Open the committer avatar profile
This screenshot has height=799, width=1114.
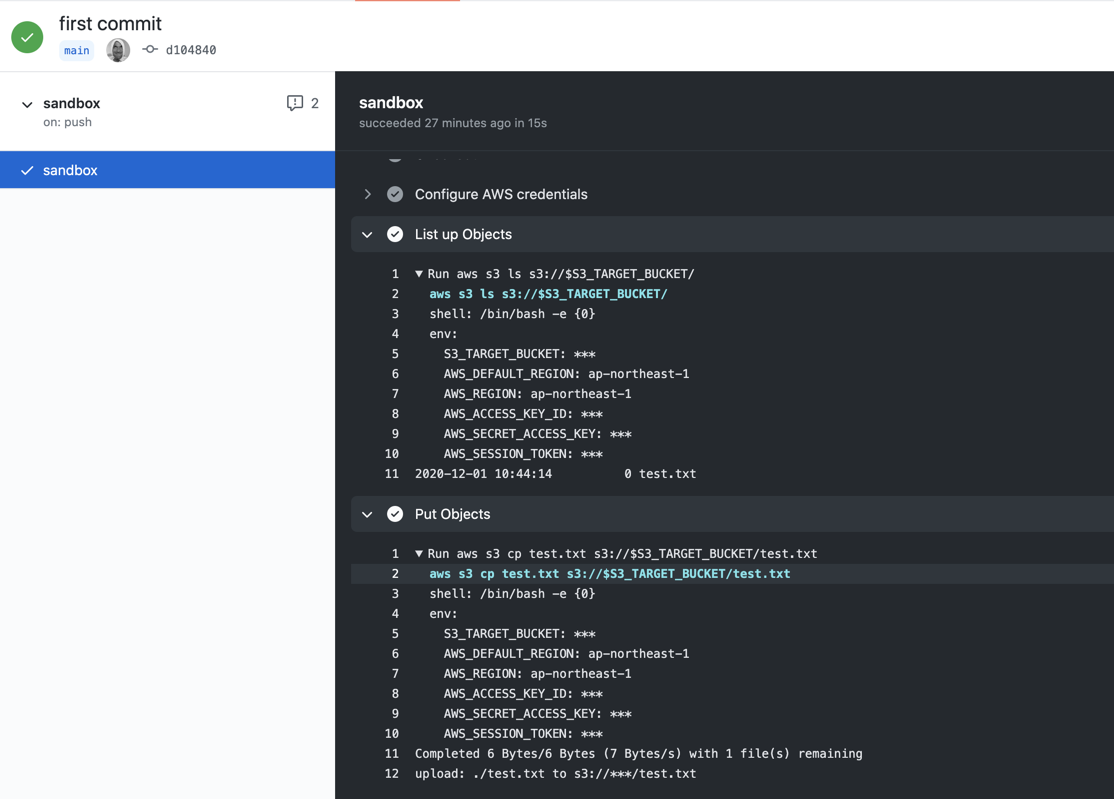click(118, 50)
